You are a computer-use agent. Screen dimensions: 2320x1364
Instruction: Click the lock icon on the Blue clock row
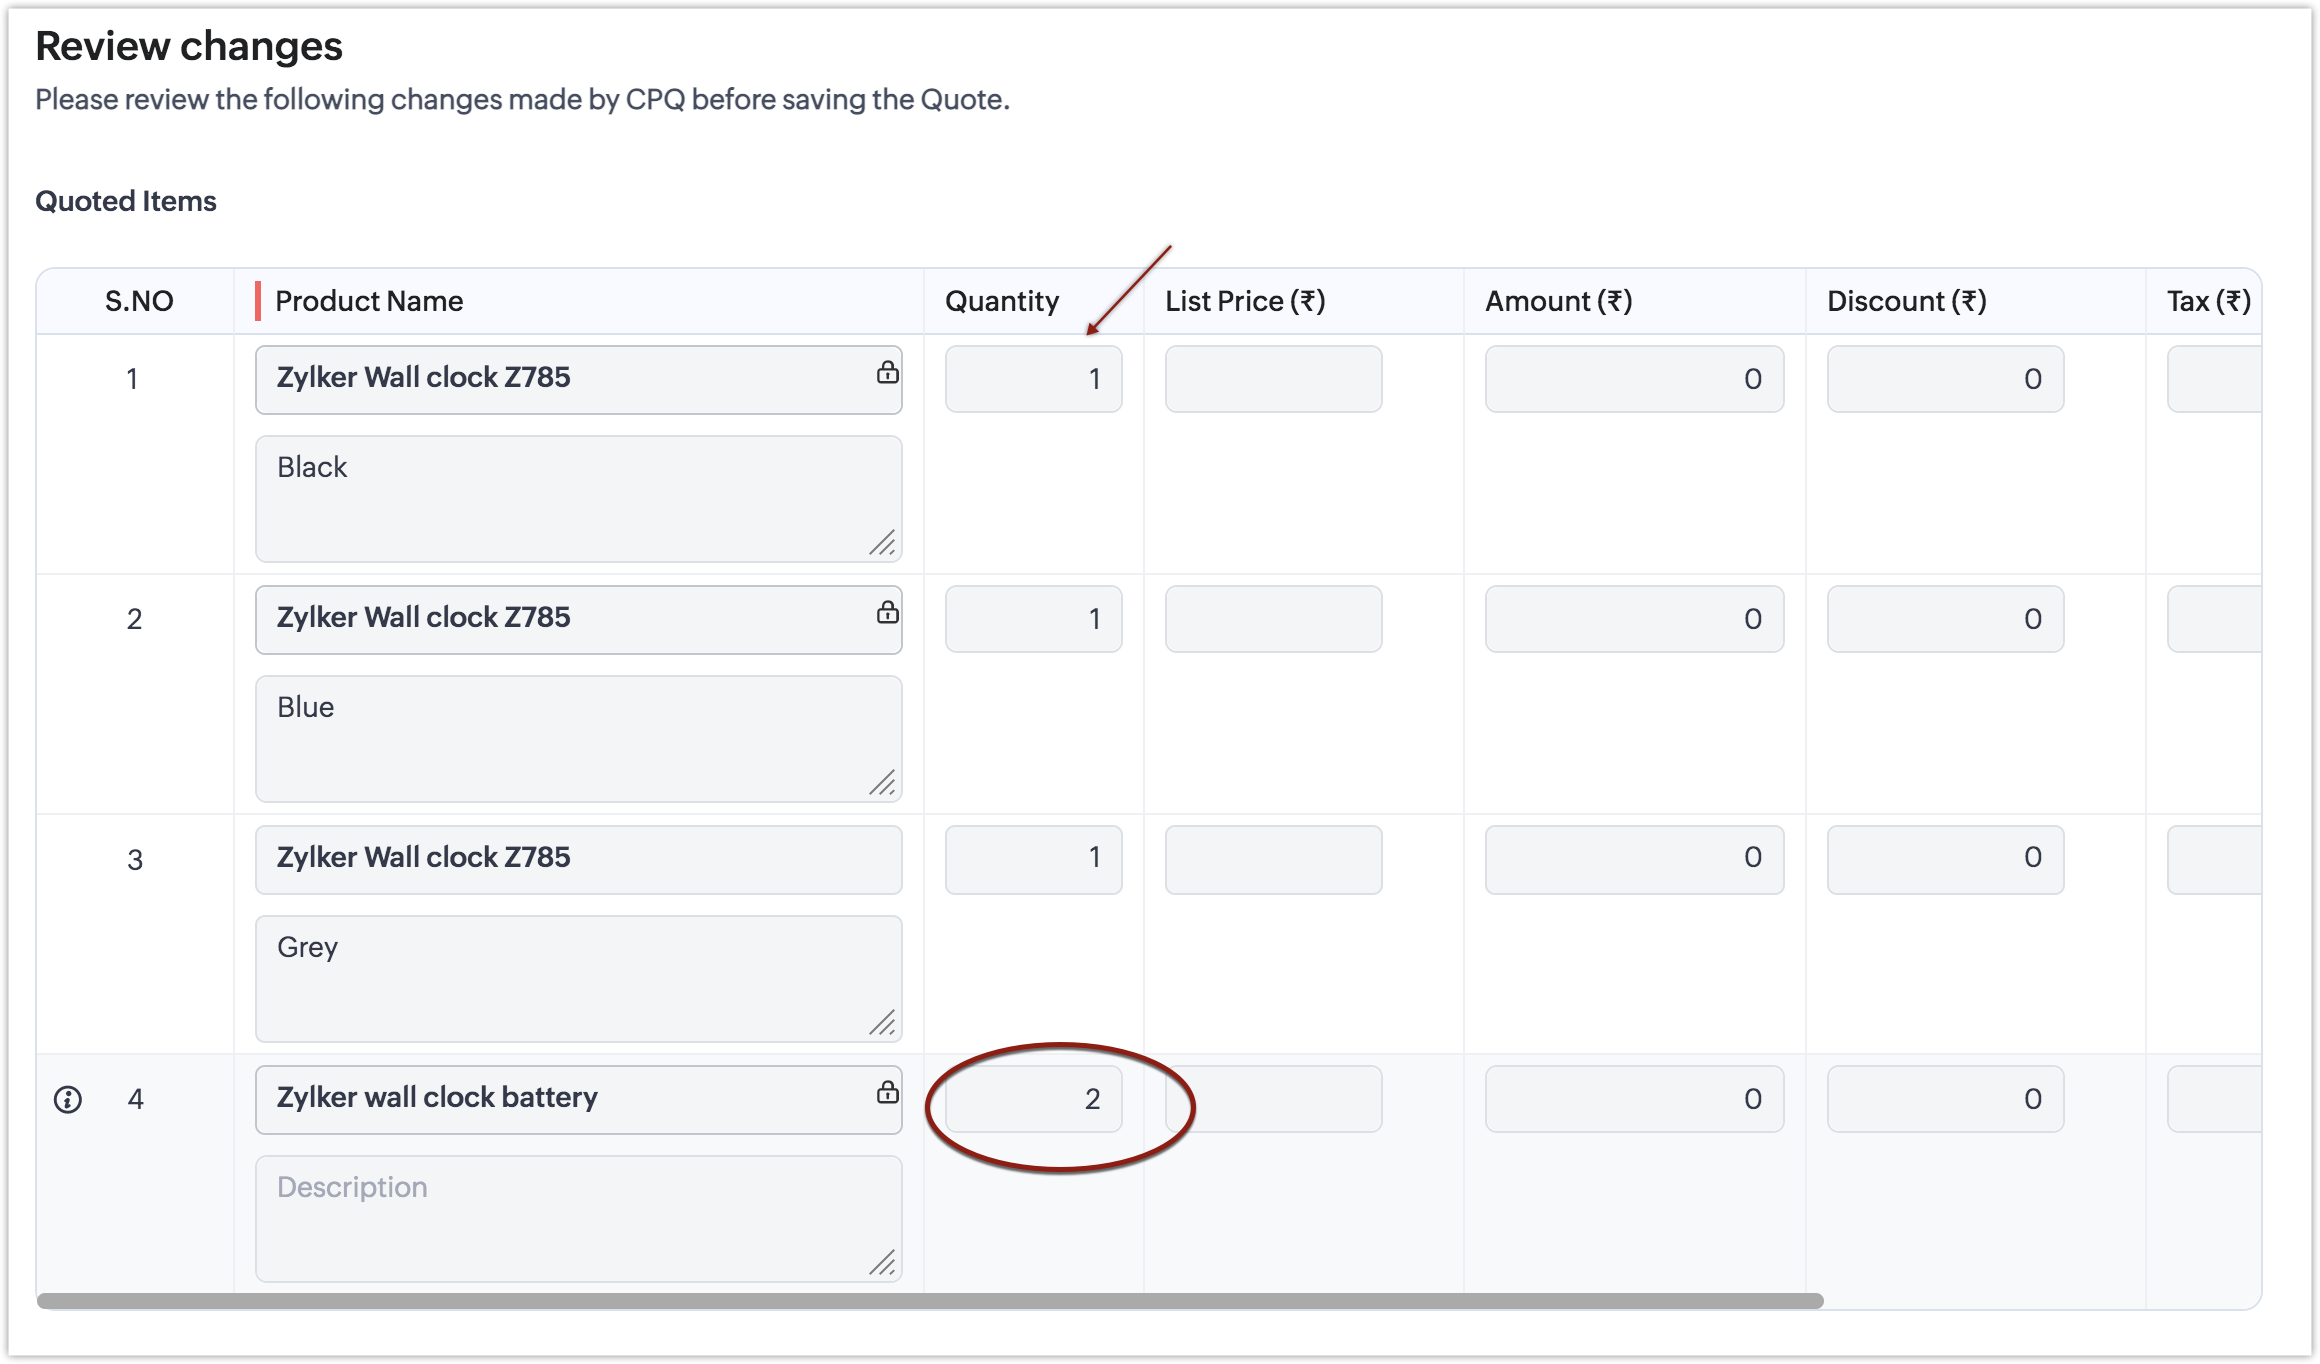pos(887,613)
